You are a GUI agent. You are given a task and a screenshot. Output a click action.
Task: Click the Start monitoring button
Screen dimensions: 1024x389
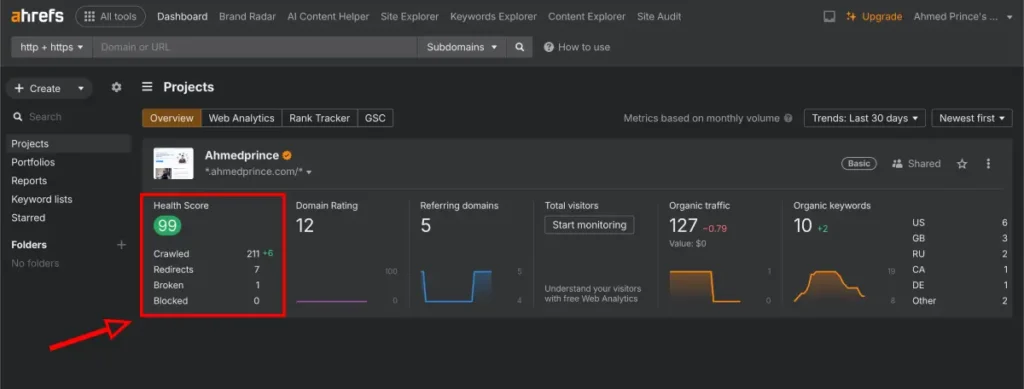tap(589, 225)
